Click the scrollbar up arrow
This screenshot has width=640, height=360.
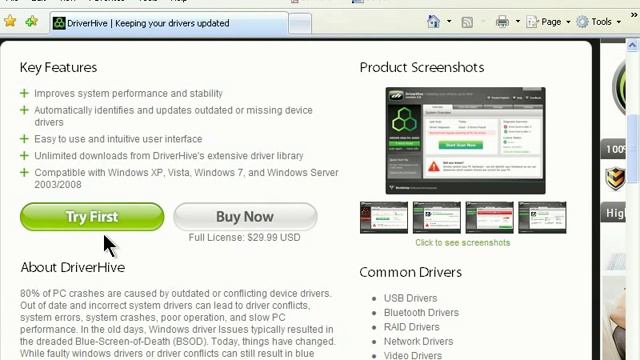633,45
